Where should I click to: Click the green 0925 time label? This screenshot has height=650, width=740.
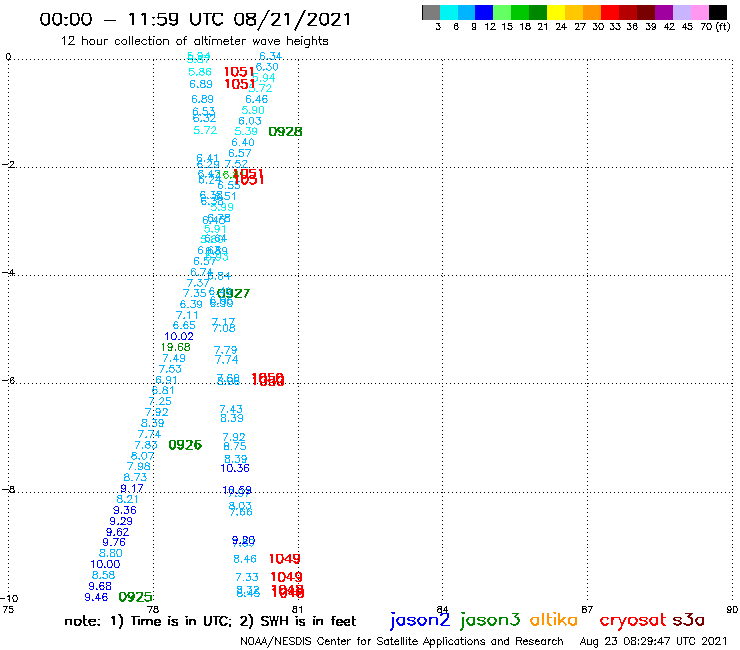tap(135, 597)
